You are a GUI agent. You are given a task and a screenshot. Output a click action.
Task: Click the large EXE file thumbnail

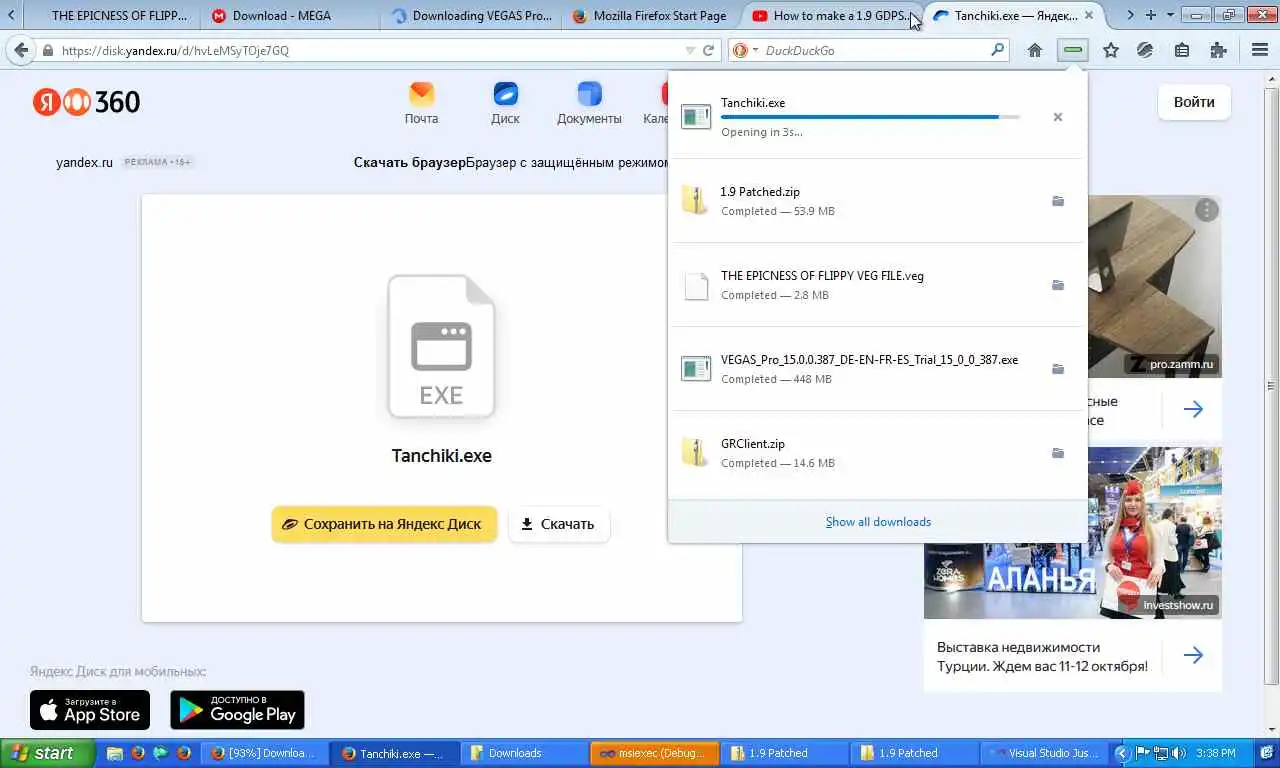click(x=441, y=347)
